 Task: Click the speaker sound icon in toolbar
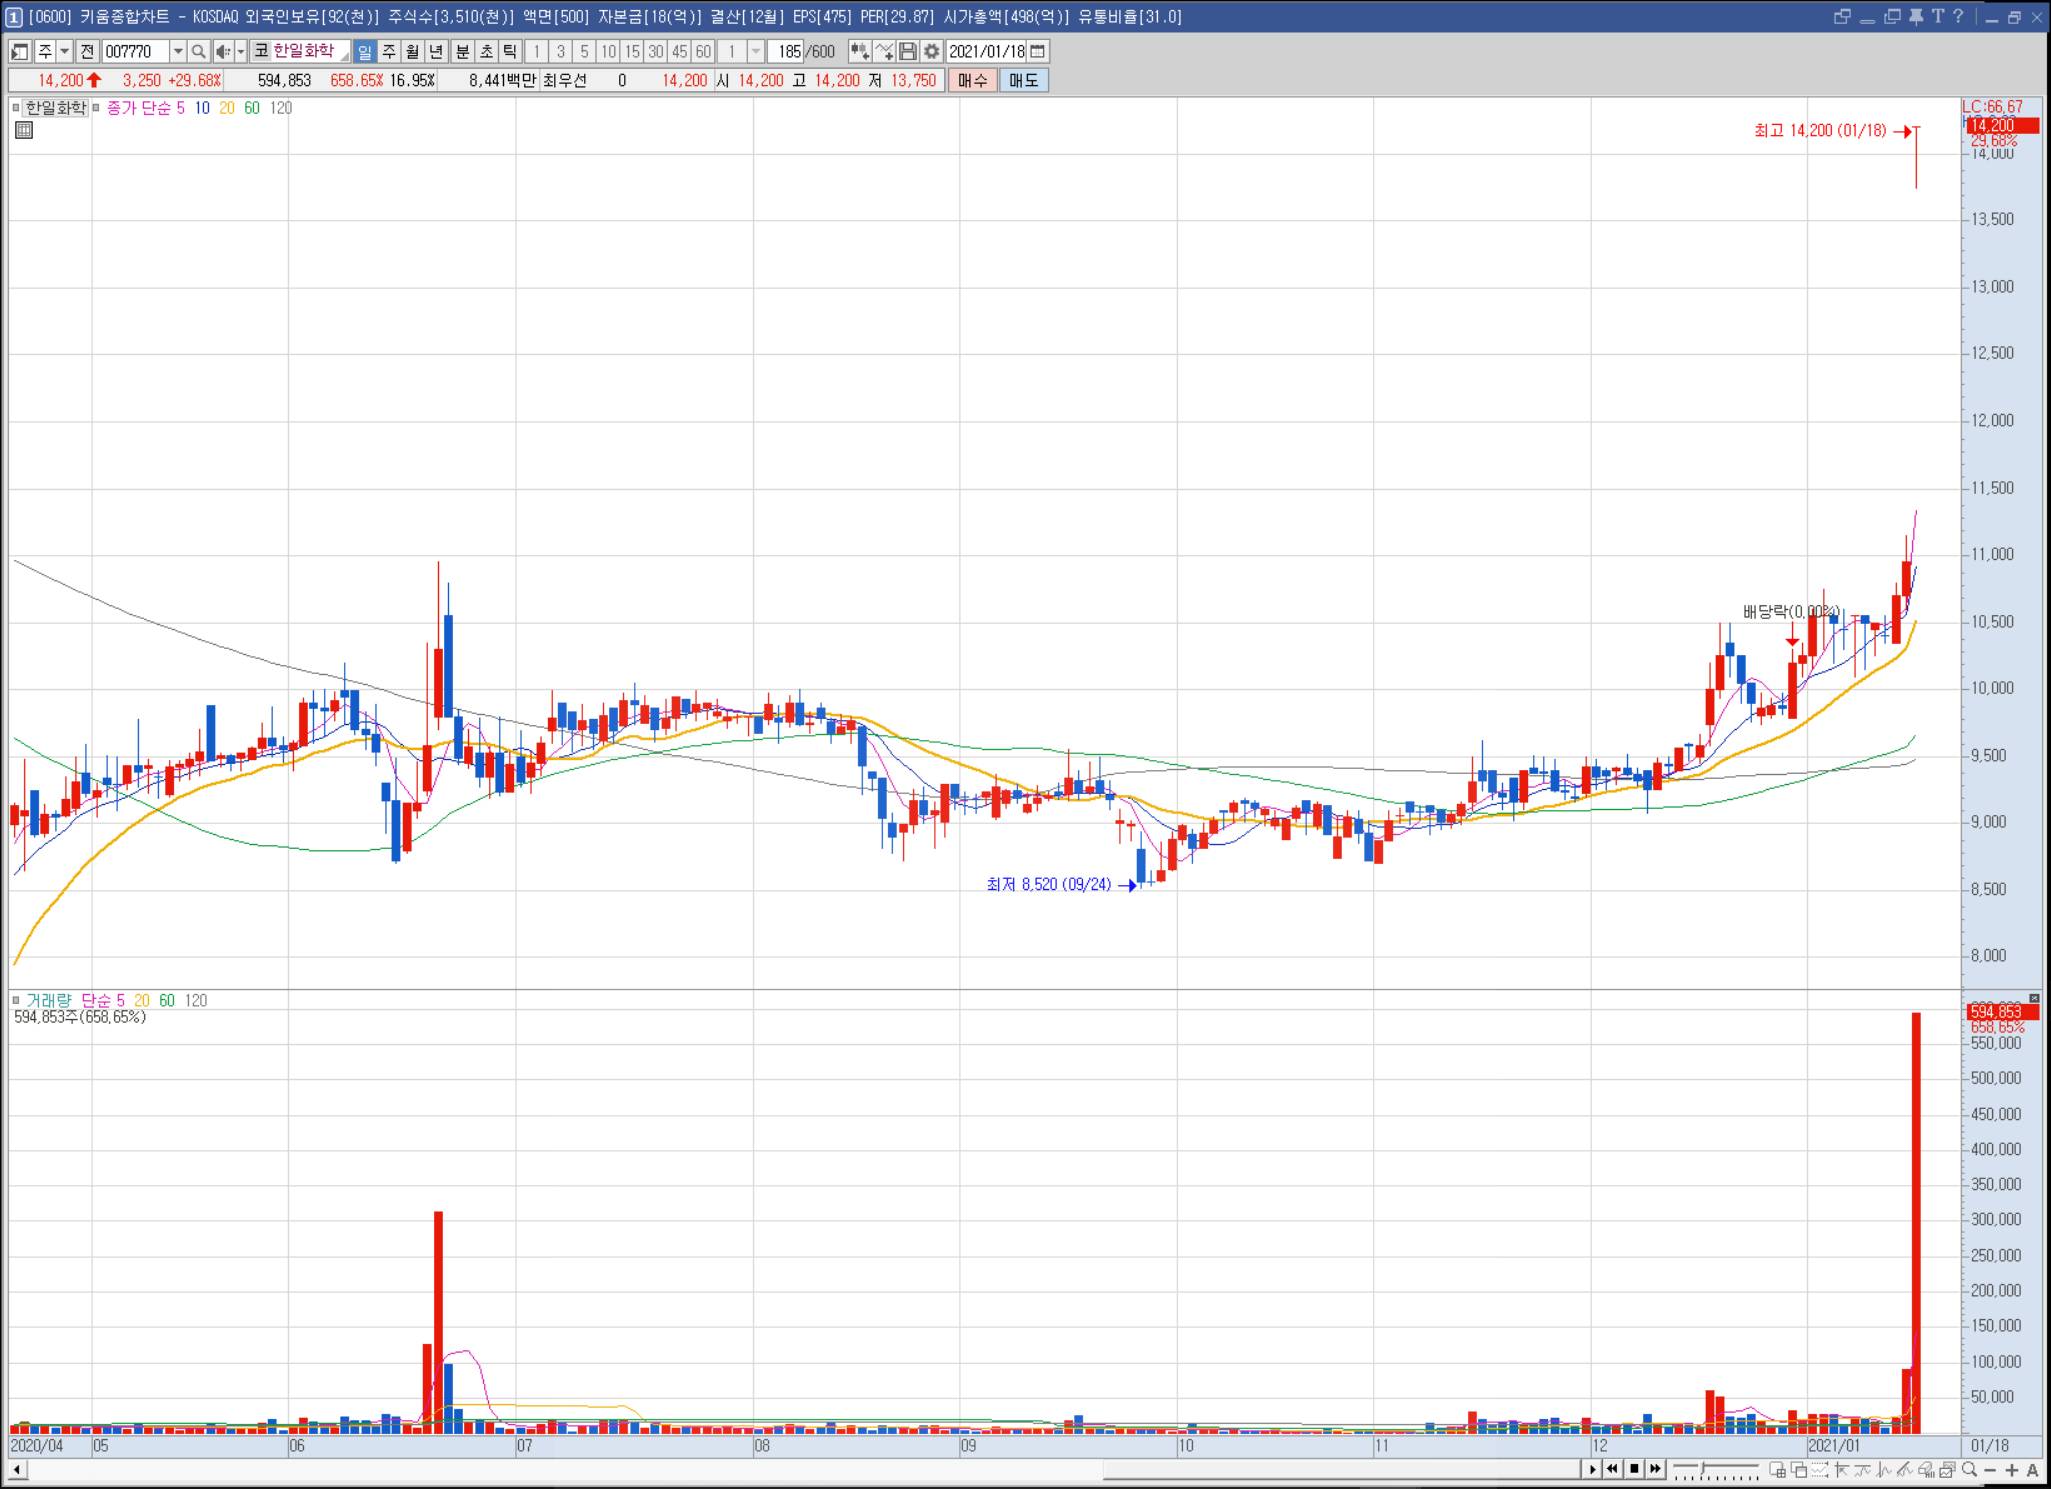click(223, 52)
